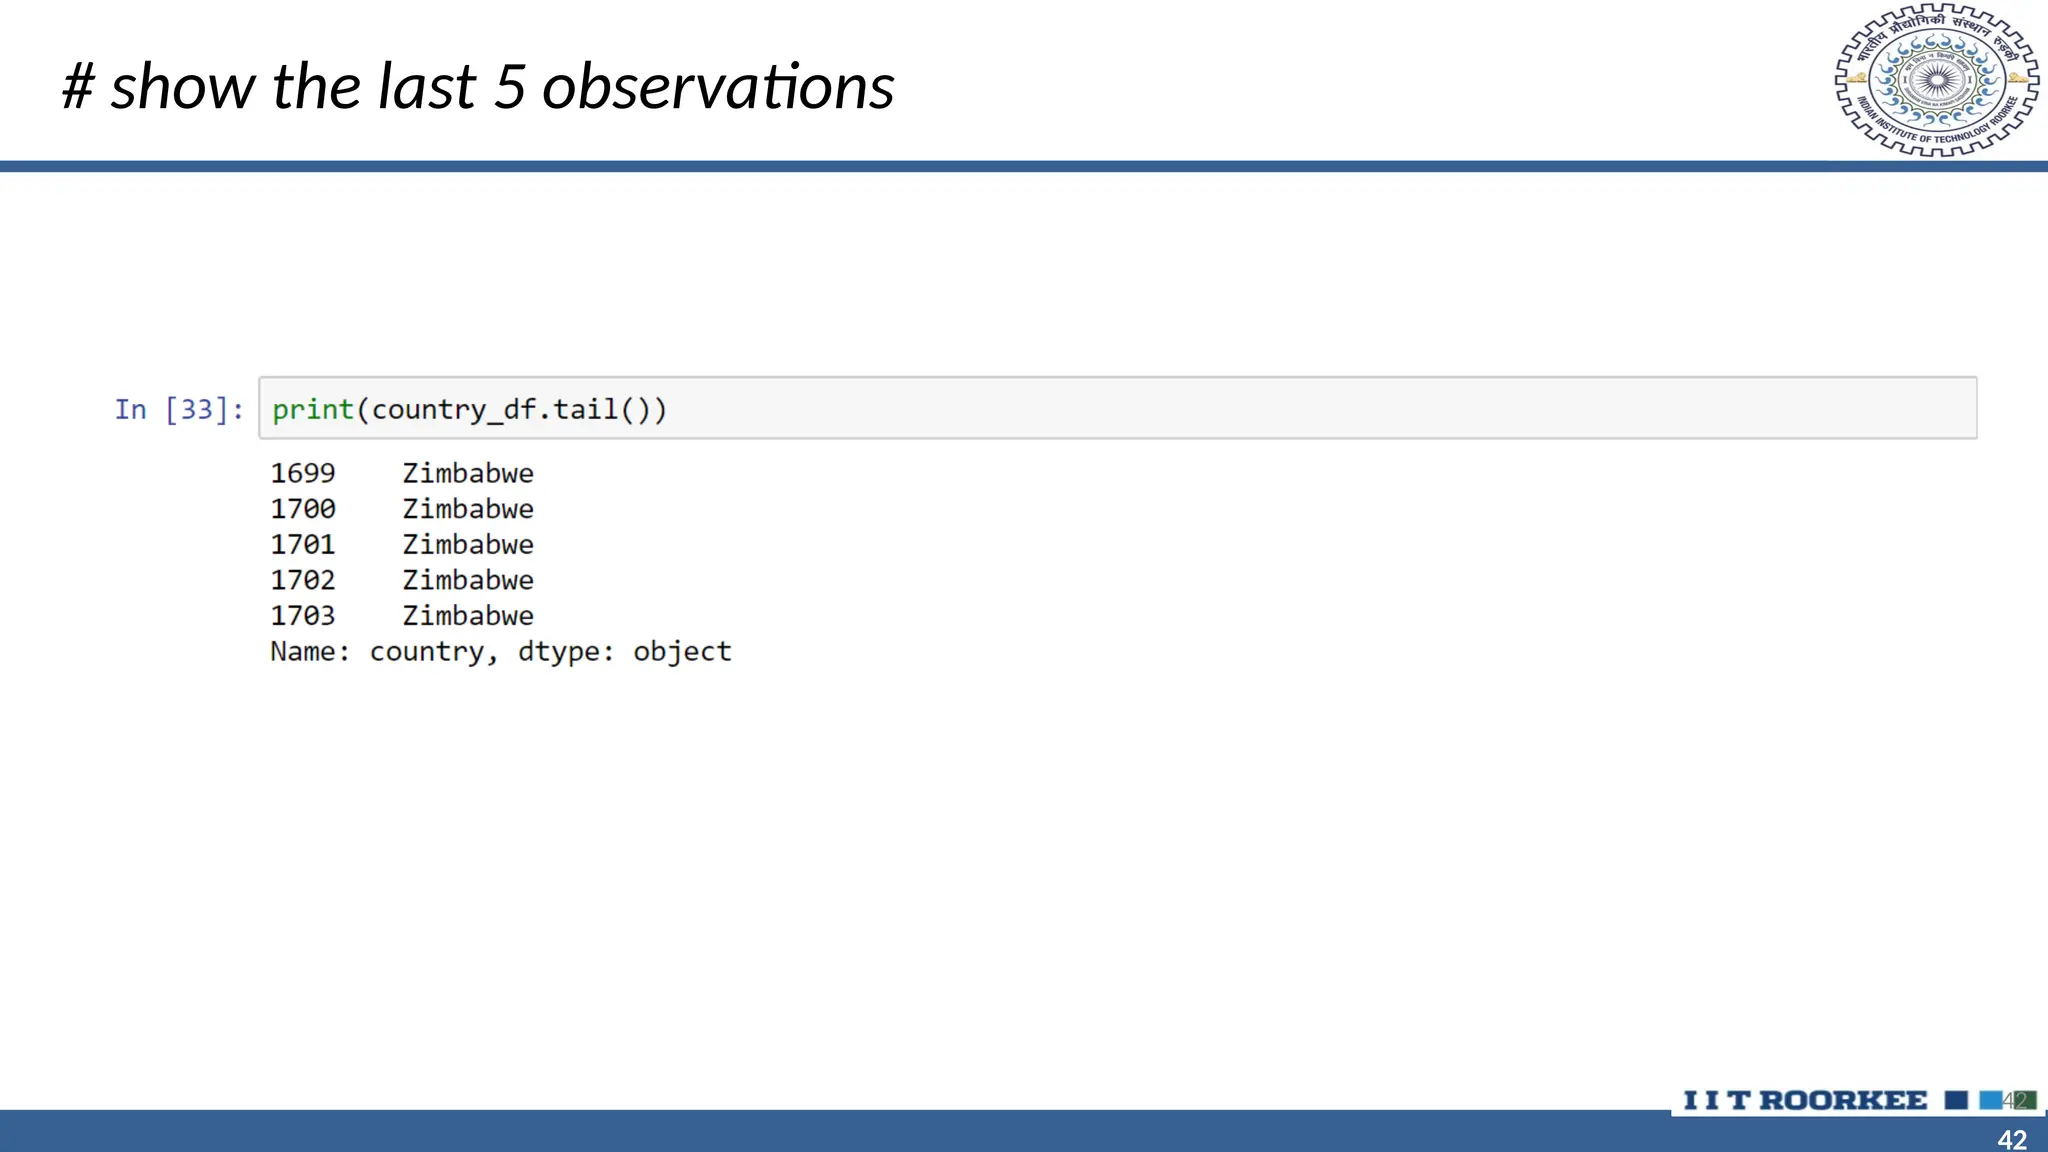Select the slide title 'show the last 5 observations'
Image resolution: width=2048 pixels, height=1152 pixels.
478,86
